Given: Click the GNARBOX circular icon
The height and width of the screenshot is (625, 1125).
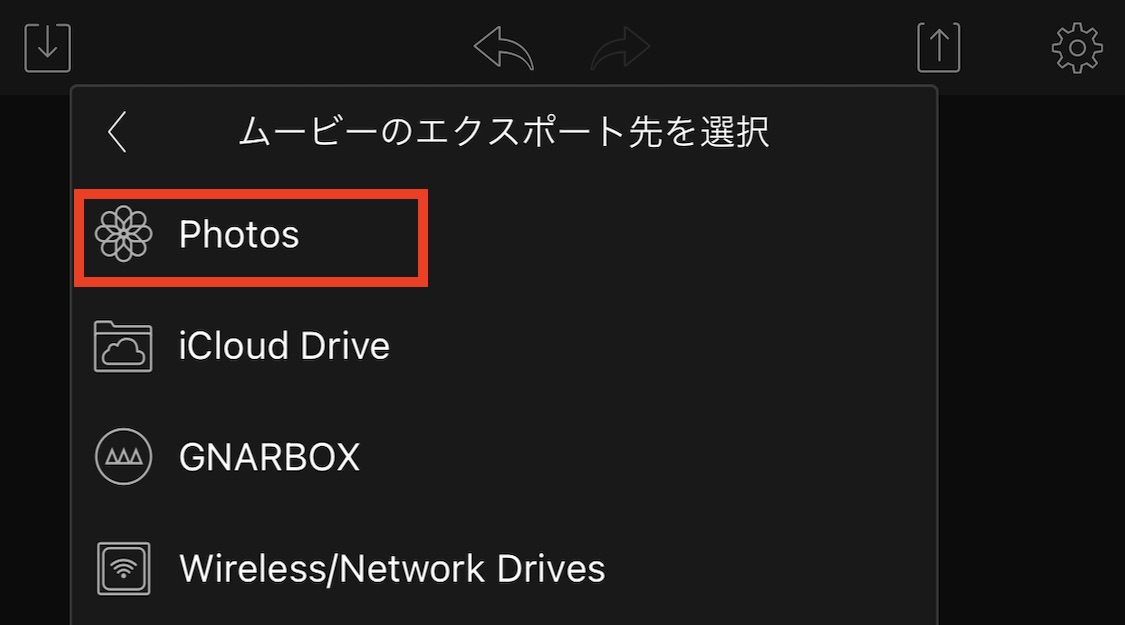Looking at the screenshot, I should coord(122,457).
